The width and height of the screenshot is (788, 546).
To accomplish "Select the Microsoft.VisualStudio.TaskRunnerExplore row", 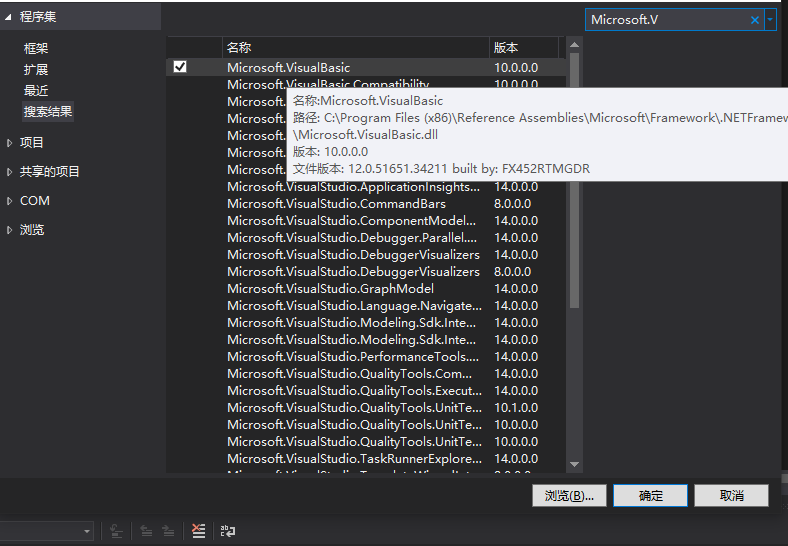I will [x=366, y=459].
